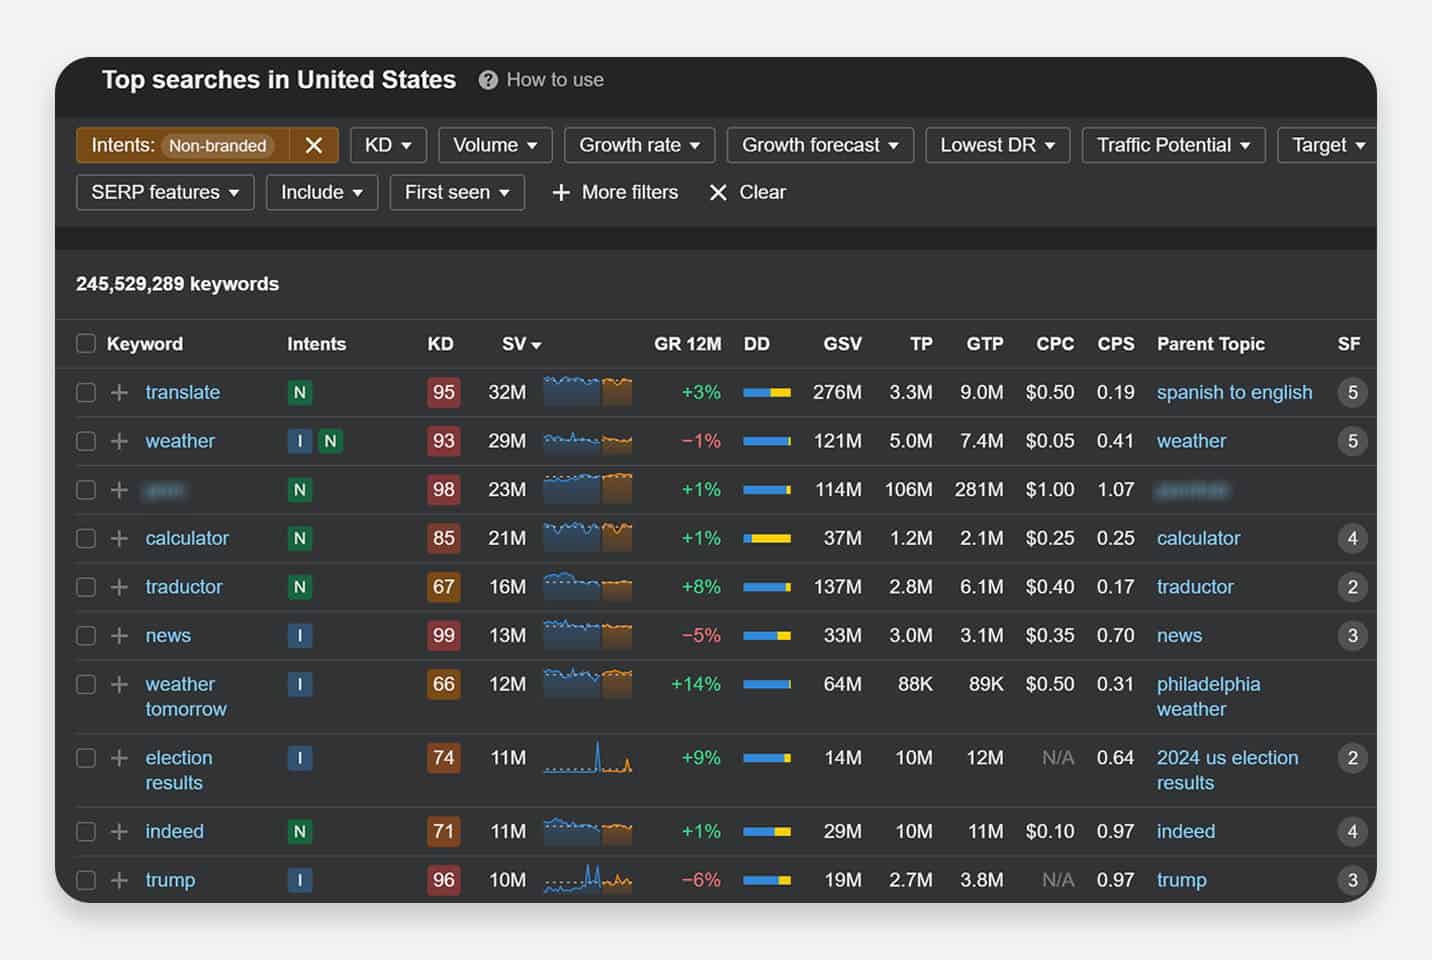Open the Growth forecast filter dropdown
Viewport: 1432px width, 960px height.
click(x=820, y=145)
